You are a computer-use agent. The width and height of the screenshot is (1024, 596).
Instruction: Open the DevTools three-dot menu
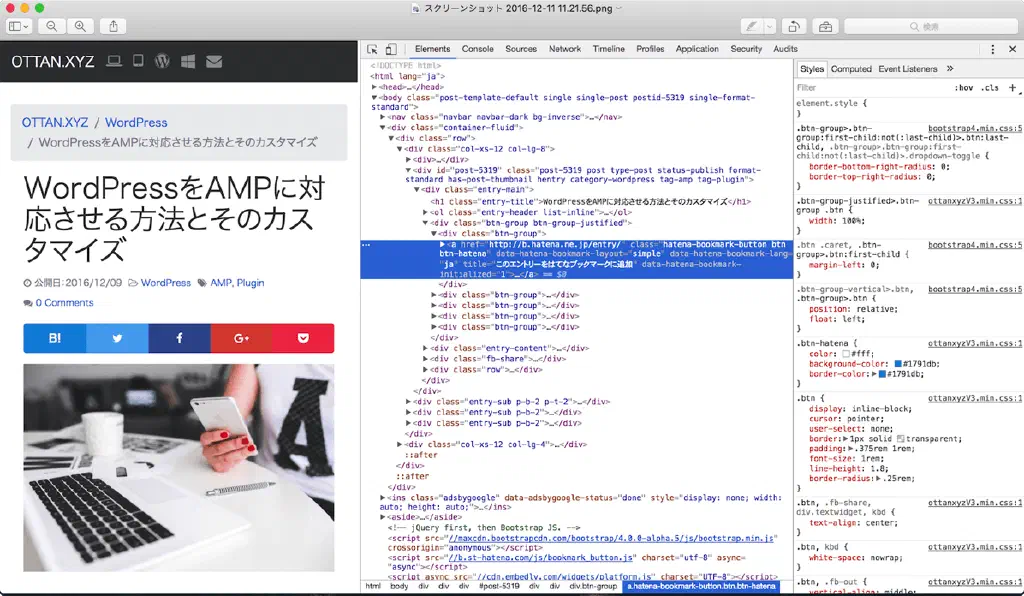coord(992,49)
